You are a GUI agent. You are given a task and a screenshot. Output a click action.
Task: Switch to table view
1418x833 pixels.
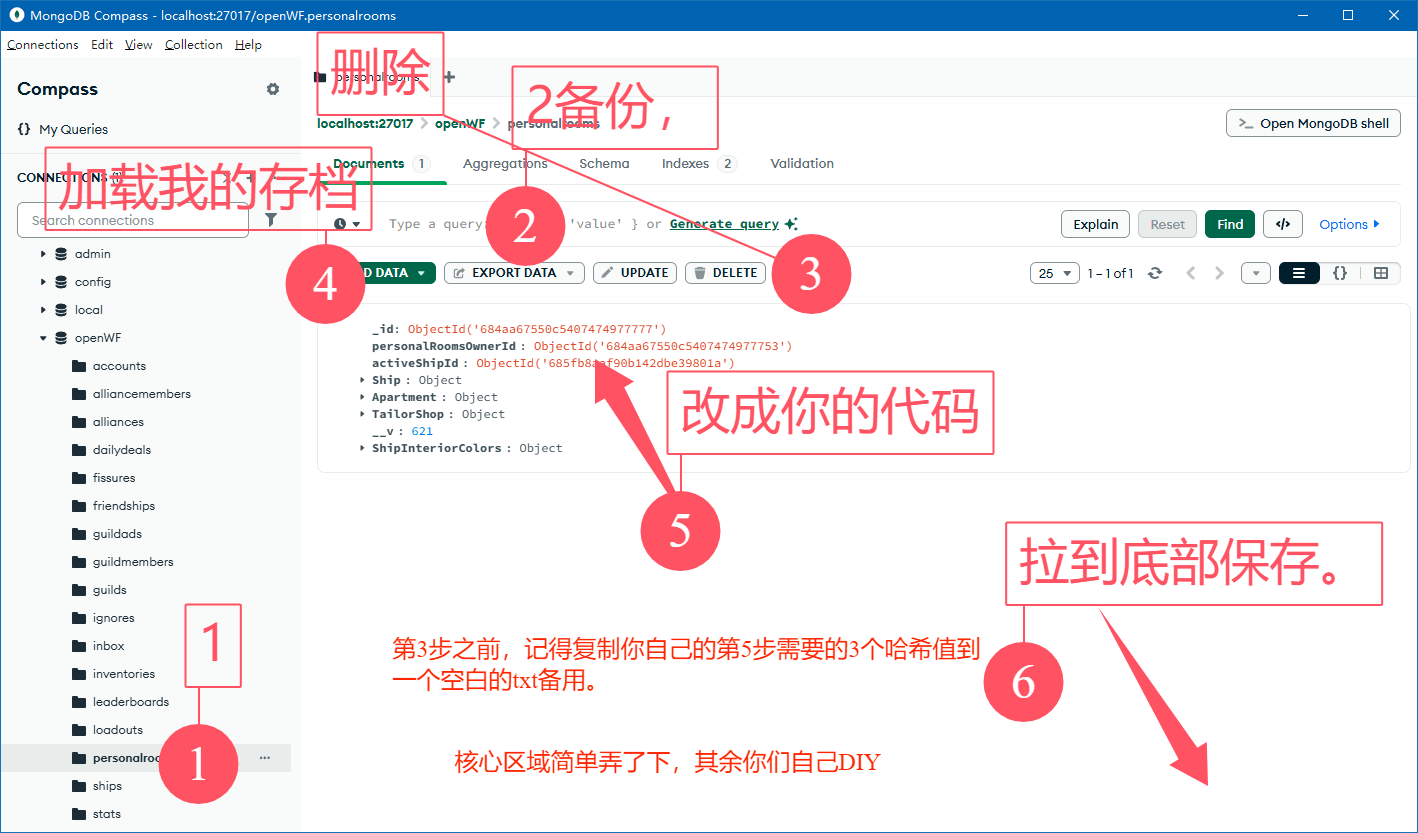1381,273
